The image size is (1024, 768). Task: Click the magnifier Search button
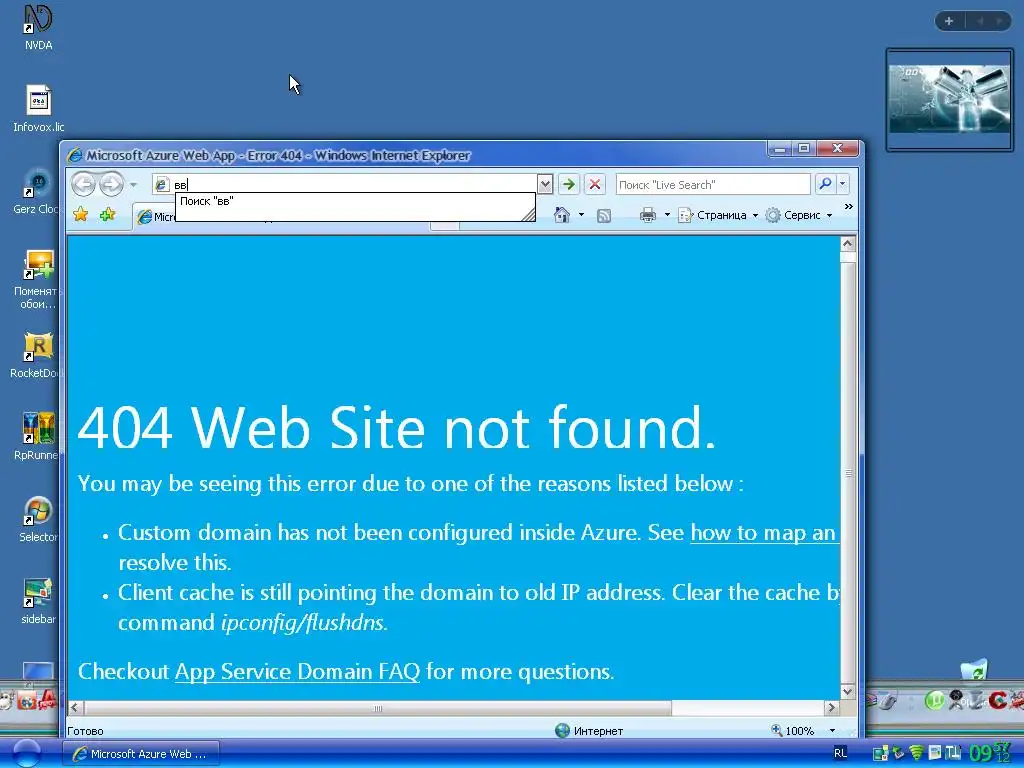pyautogui.click(x=825, y=185)
